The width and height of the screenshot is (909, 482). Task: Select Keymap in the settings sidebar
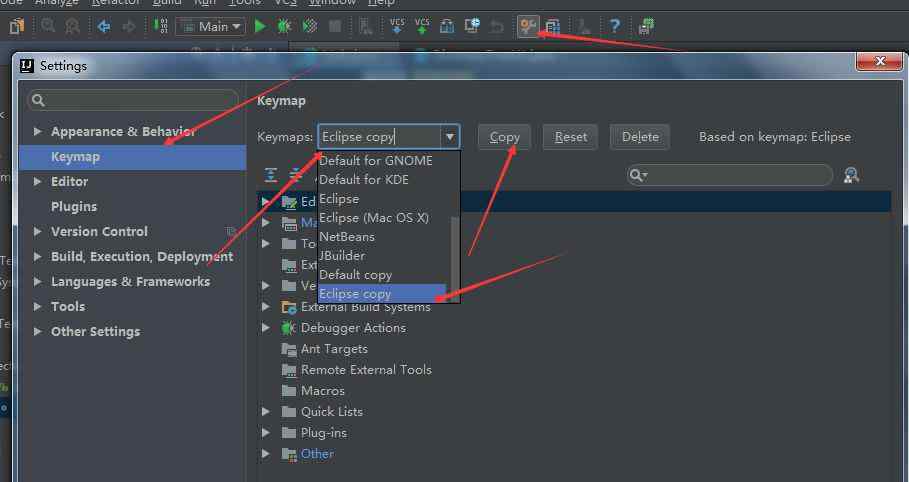tap(133, 157)
